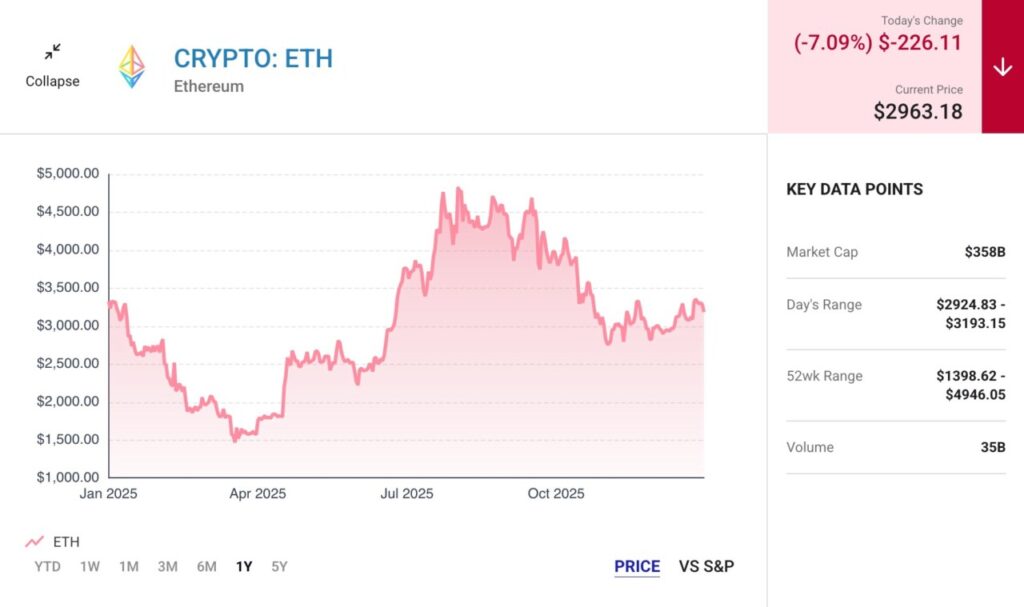Viewport: 1024px width, 607px height.
Task: Switch to the PRICE tab
Action: pos(637,567)
